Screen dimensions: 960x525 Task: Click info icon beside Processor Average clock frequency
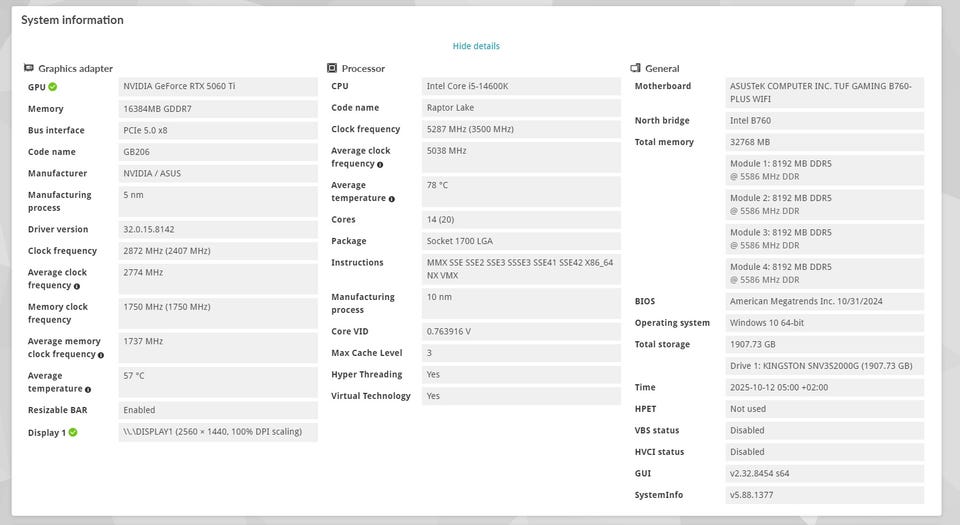pos(380,165)
